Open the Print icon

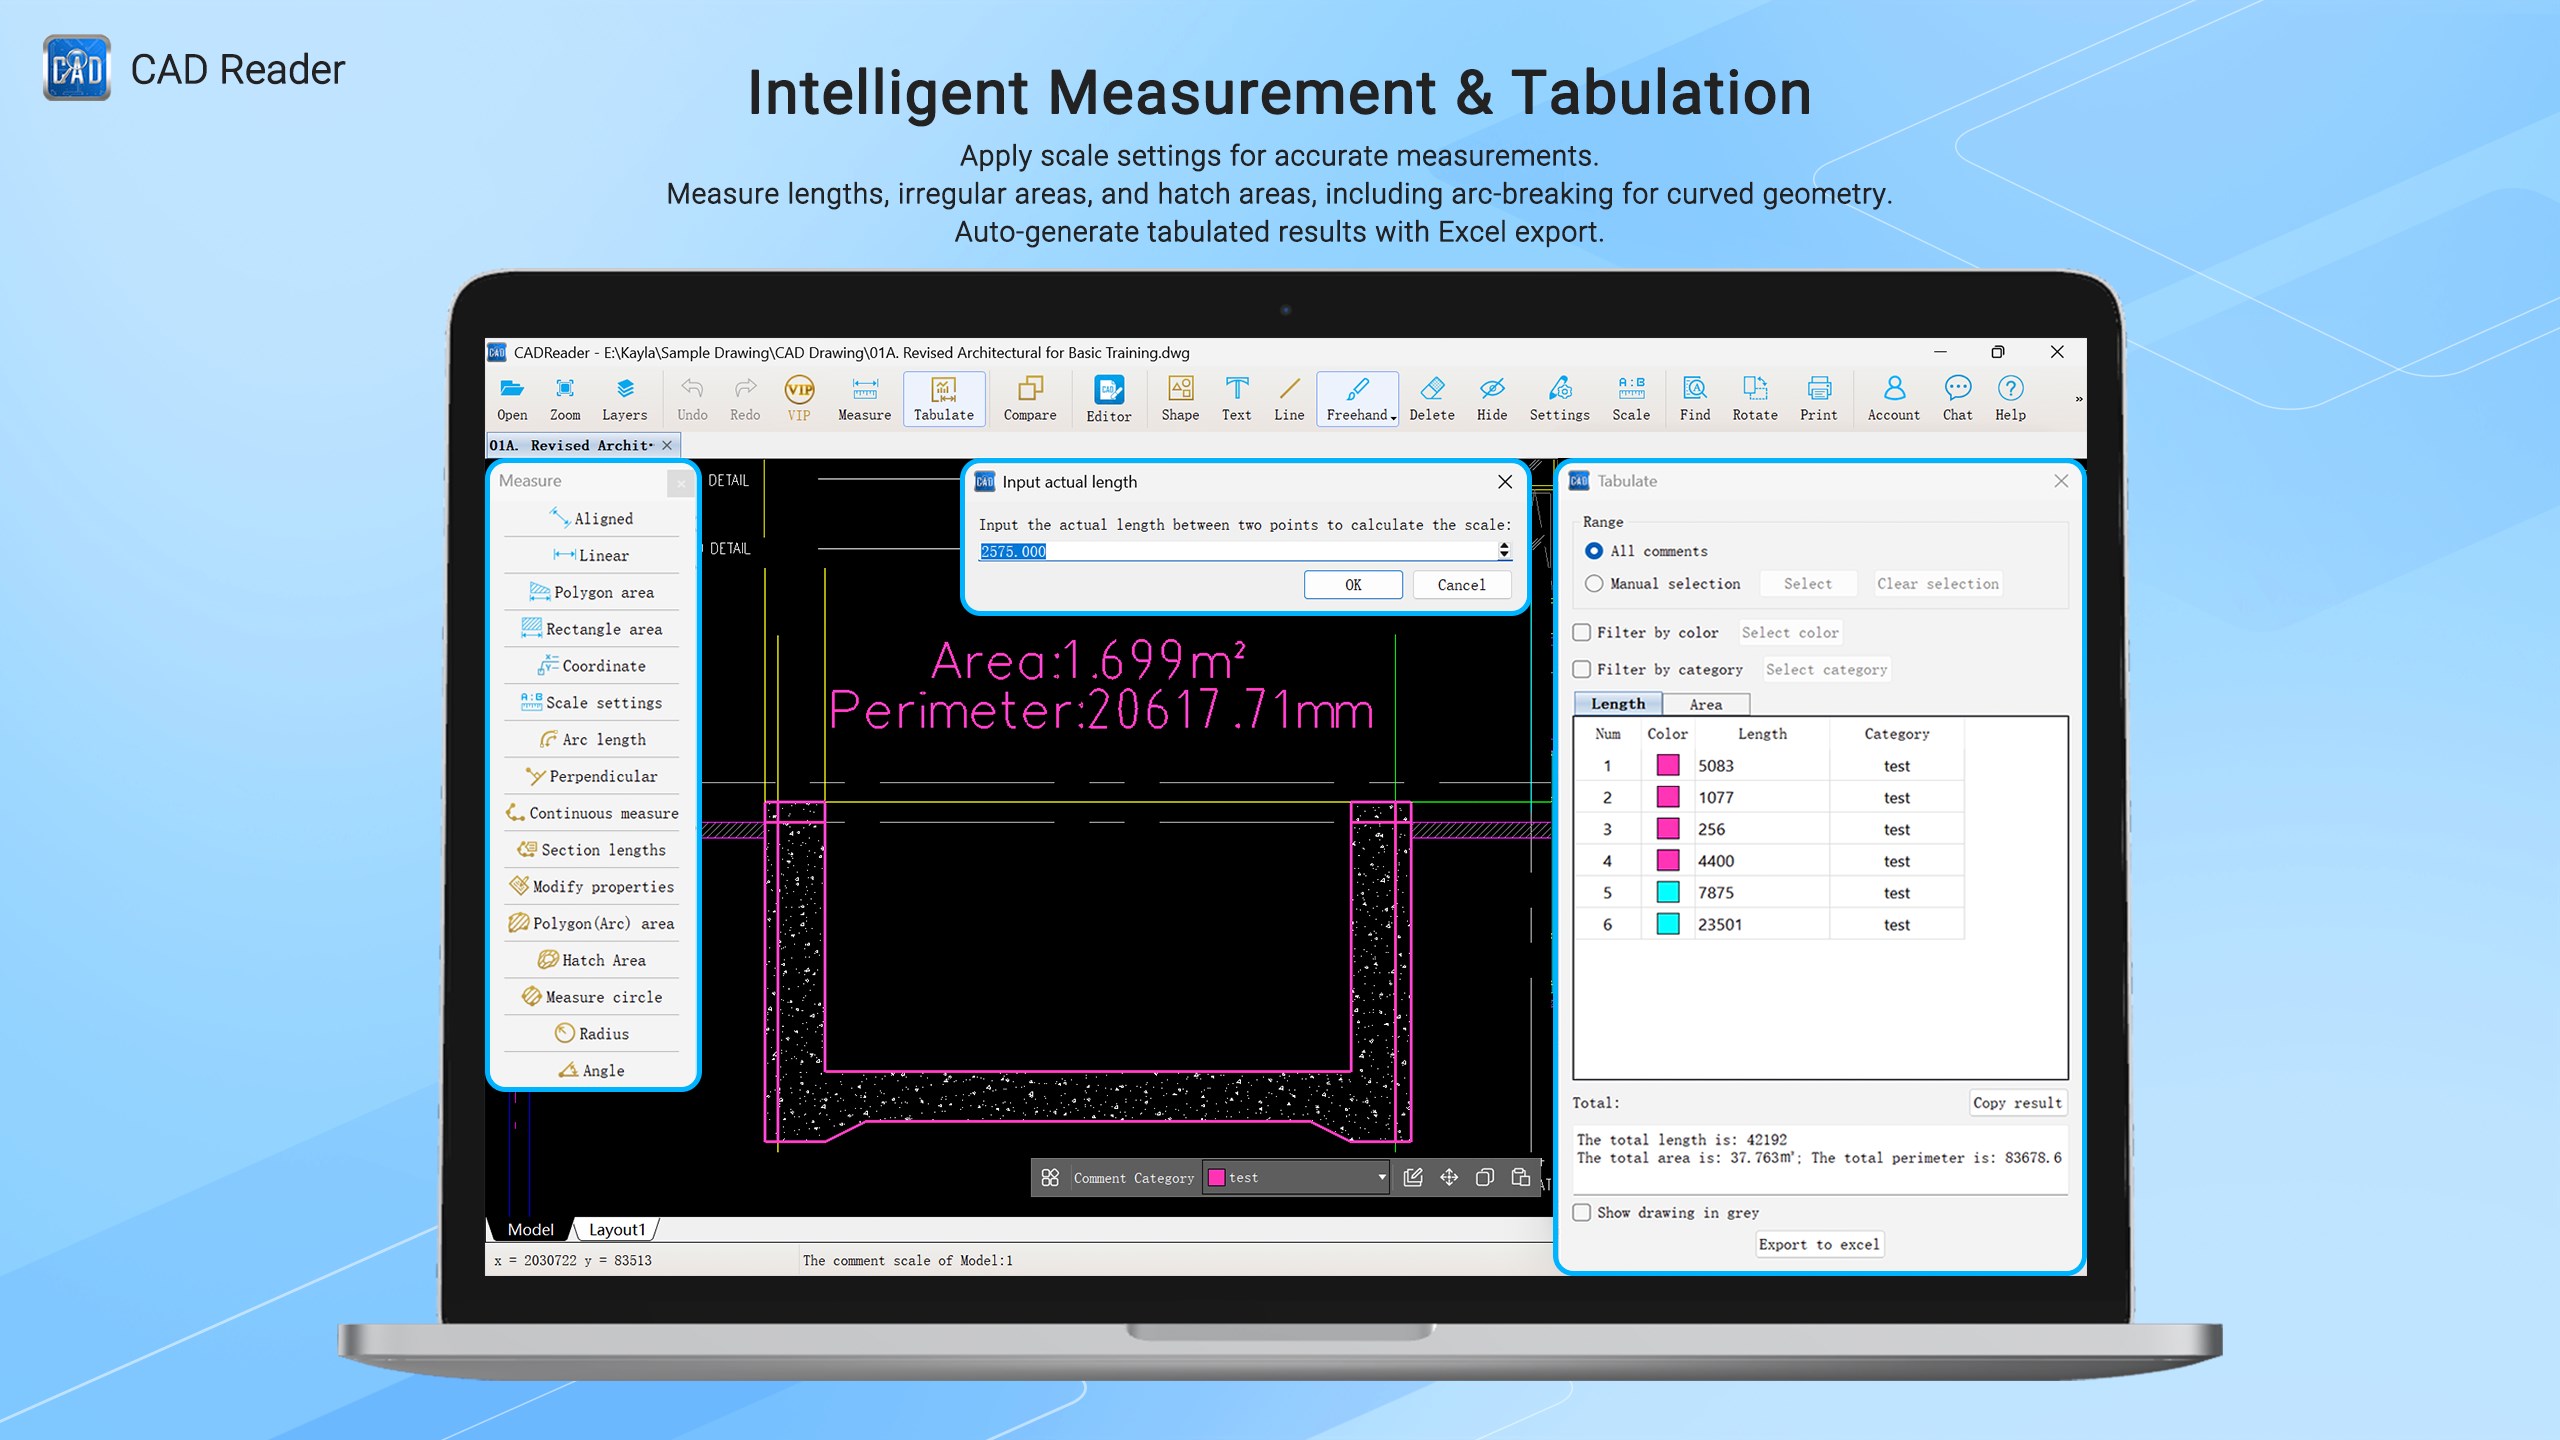pyautogui.click(x=1818, y=399)
